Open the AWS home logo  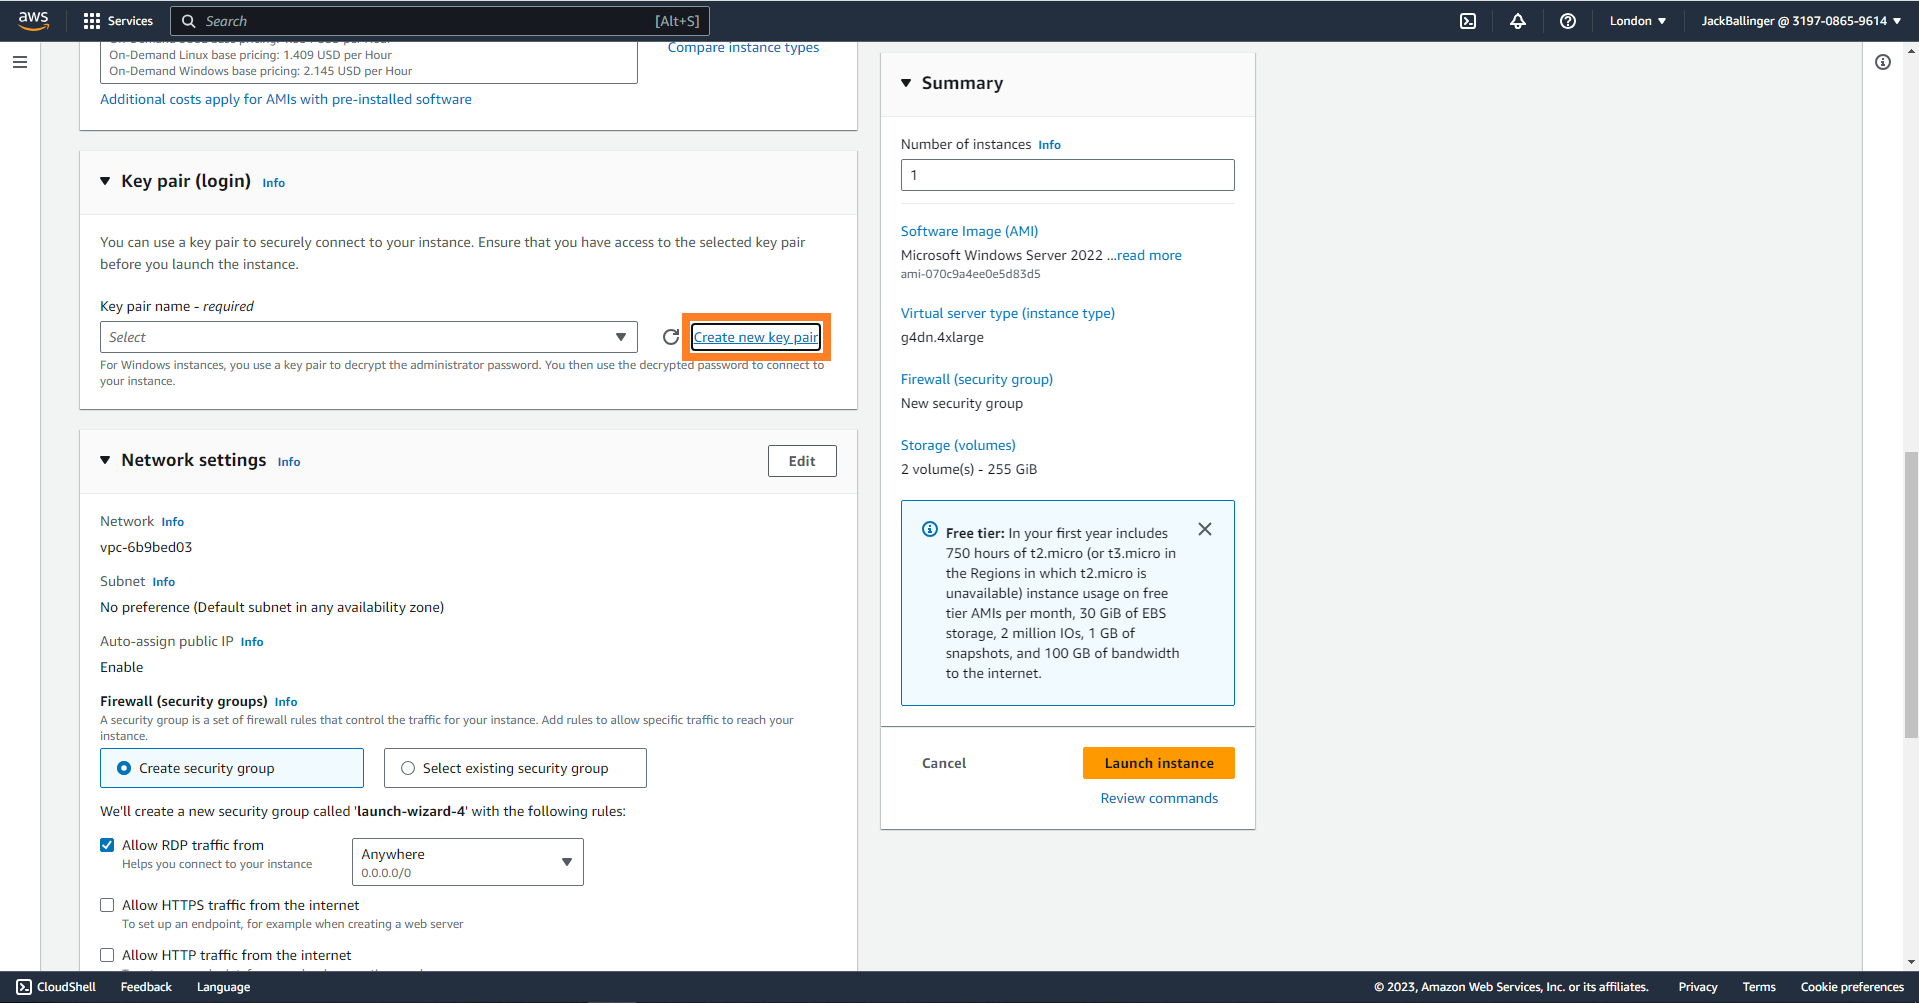33,20
